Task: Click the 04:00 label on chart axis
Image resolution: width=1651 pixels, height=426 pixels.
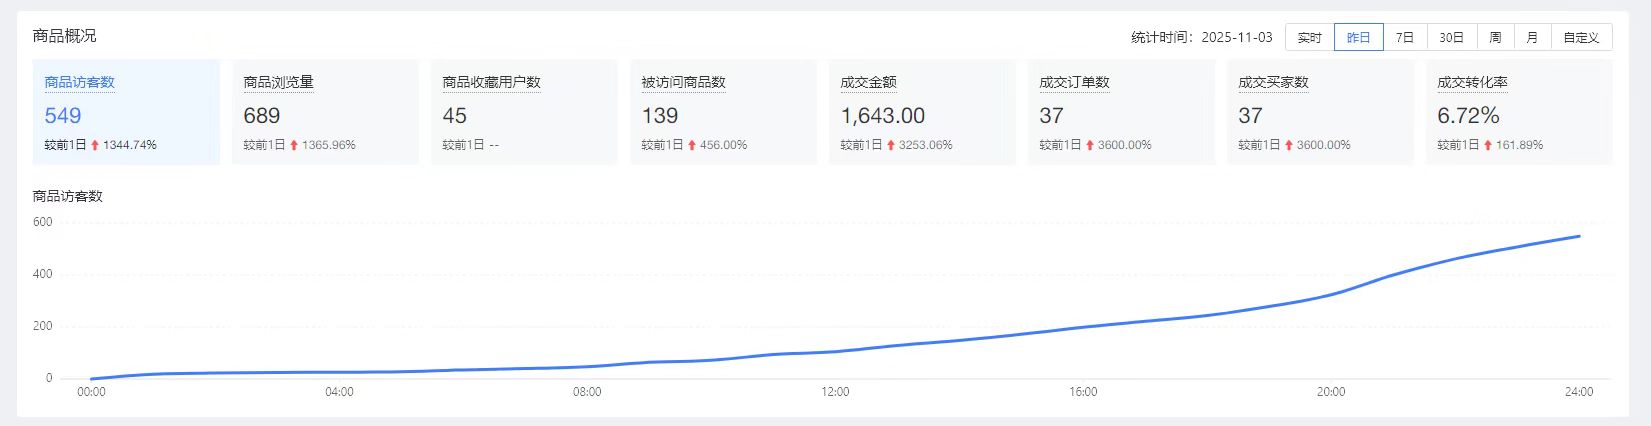Action: [x=339, y=392]
